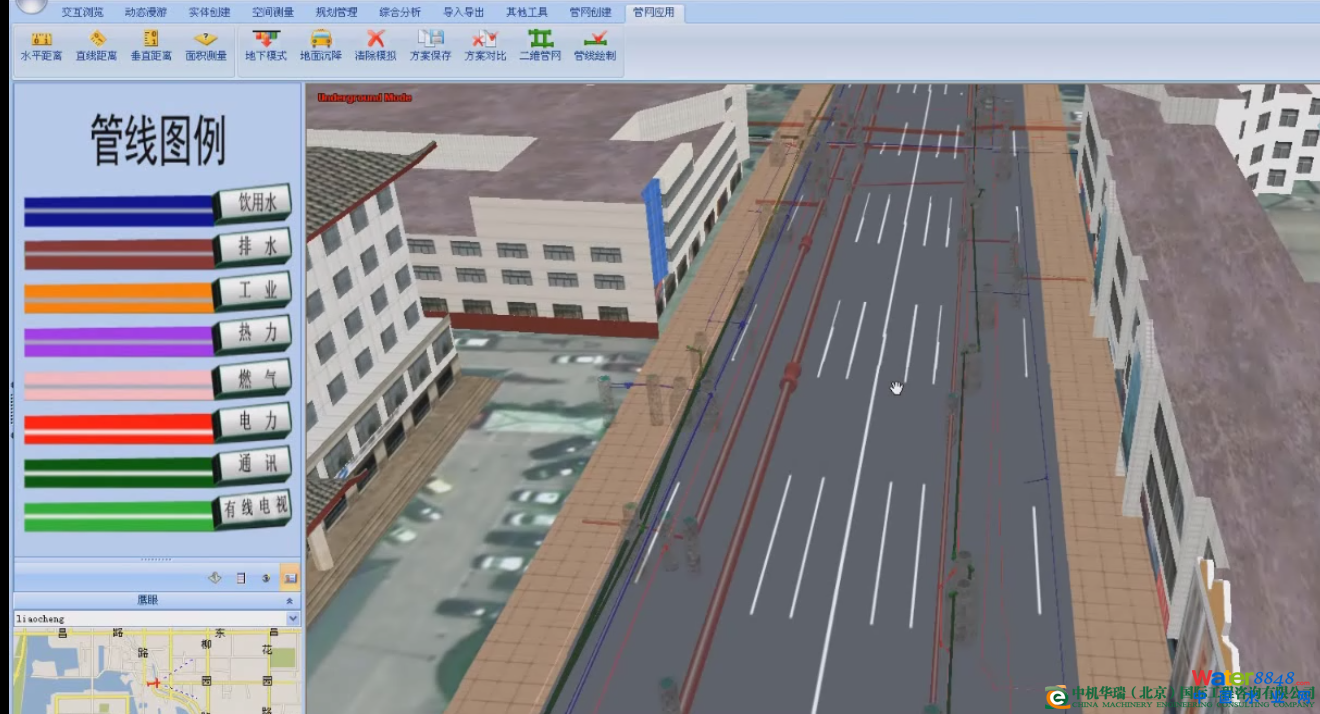Click the highlighted legend panel icon

289,578
